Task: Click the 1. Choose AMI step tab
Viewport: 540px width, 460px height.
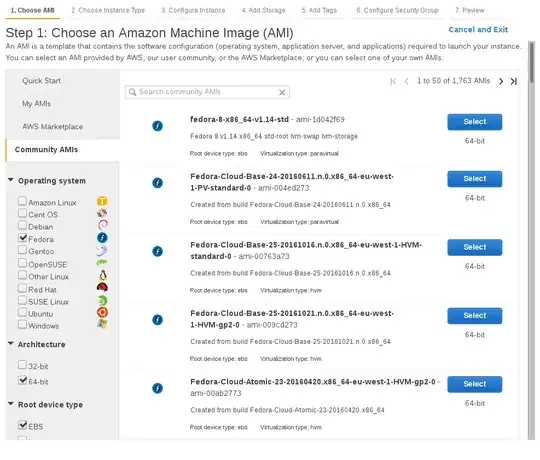Action: [32, 10]
